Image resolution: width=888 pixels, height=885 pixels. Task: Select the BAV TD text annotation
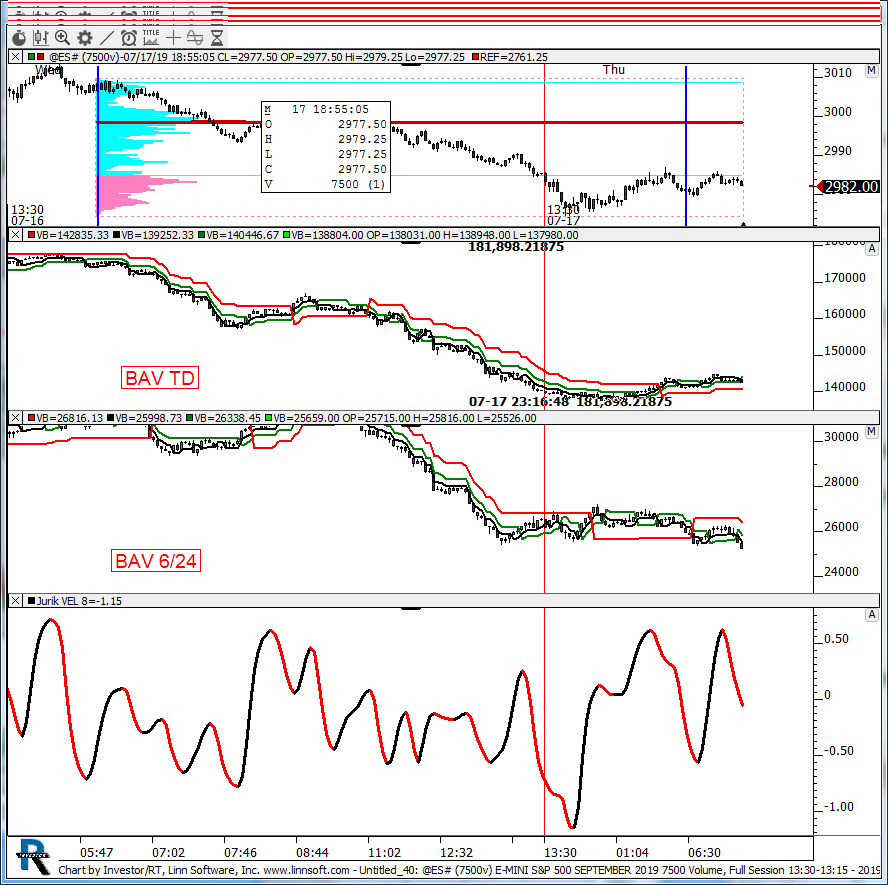pyautogui.click(x=160, y=378)
